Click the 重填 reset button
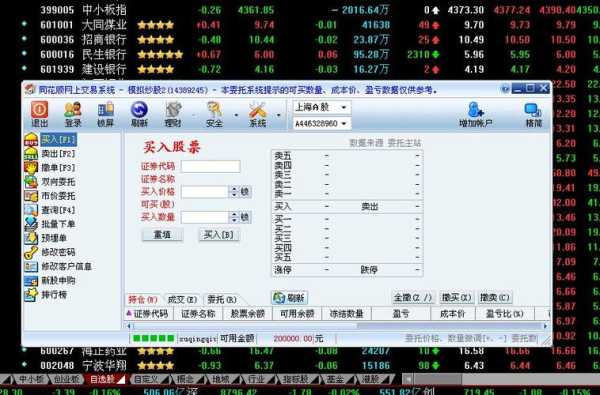The width and height of the screenshot is (600, 395). pos(162,235)
